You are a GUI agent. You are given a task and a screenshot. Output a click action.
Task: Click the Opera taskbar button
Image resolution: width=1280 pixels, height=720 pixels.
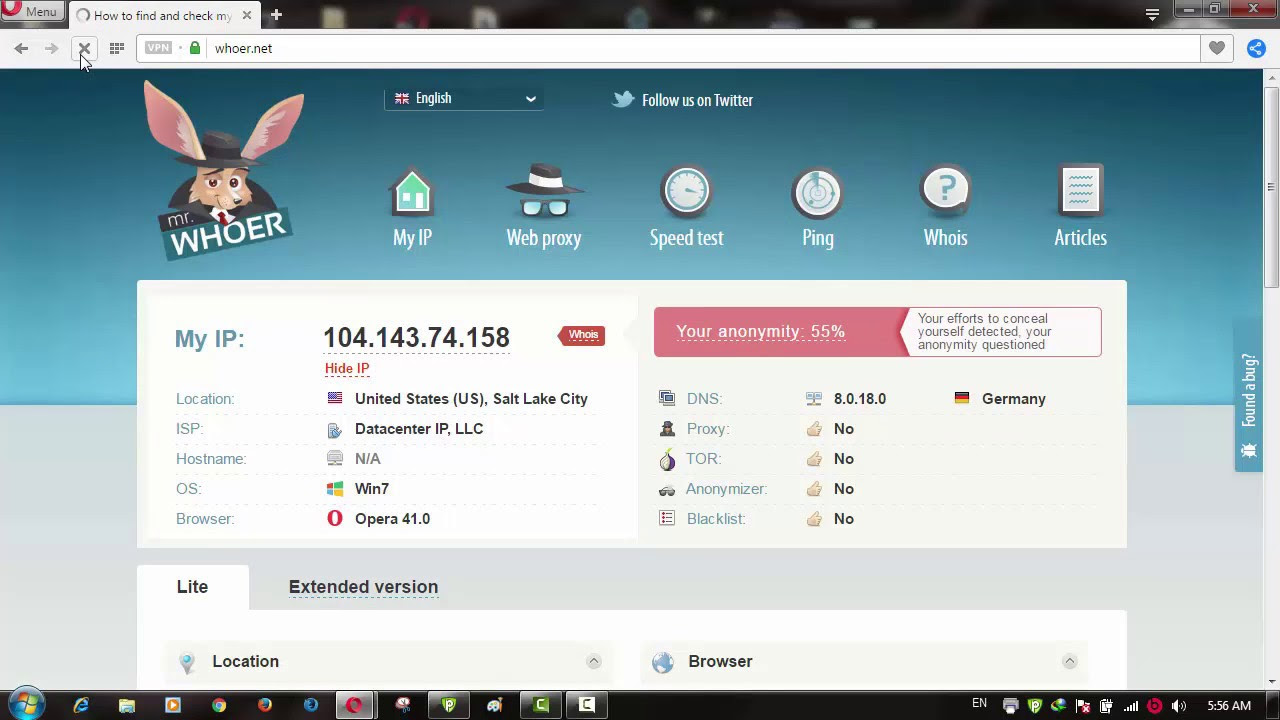tap(354, 705)
